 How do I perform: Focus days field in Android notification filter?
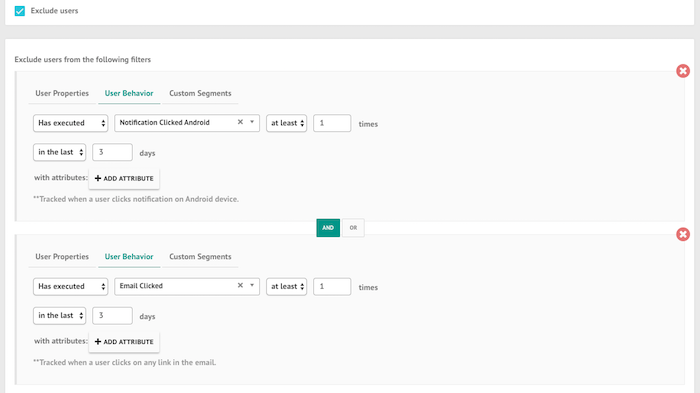112,152
